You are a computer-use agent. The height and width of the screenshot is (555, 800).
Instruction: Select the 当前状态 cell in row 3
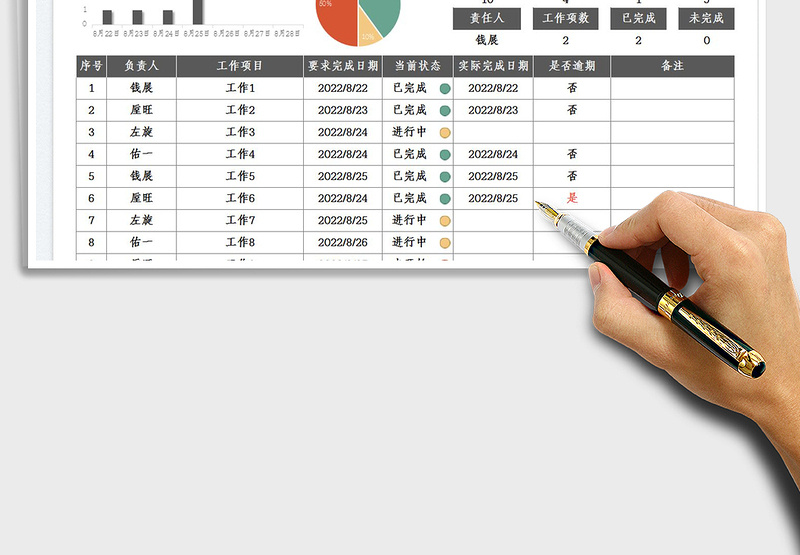tap(417, 132)
